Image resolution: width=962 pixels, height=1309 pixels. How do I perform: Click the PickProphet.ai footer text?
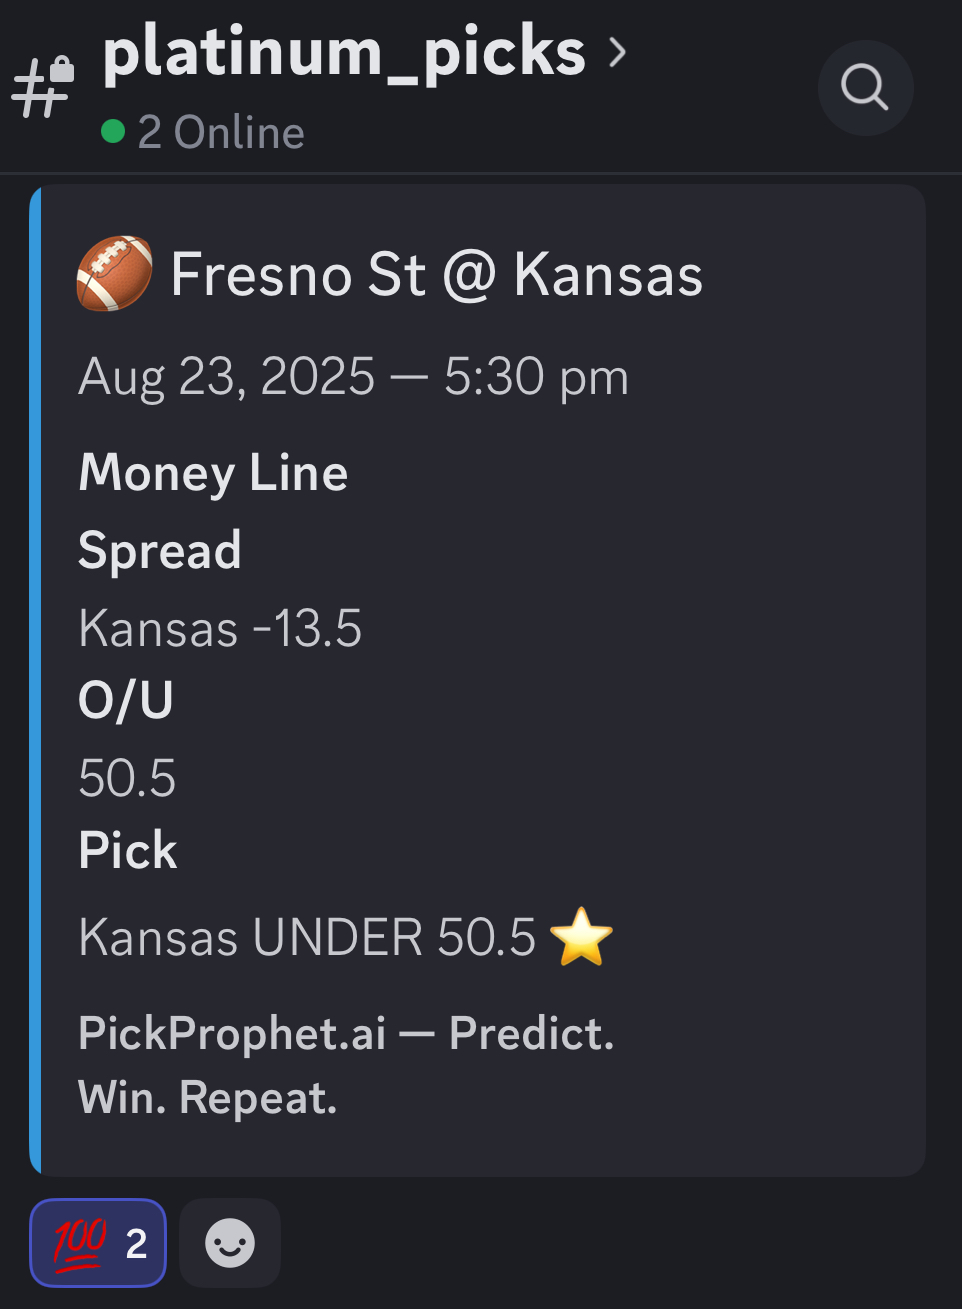click(x=346, y=1065)
